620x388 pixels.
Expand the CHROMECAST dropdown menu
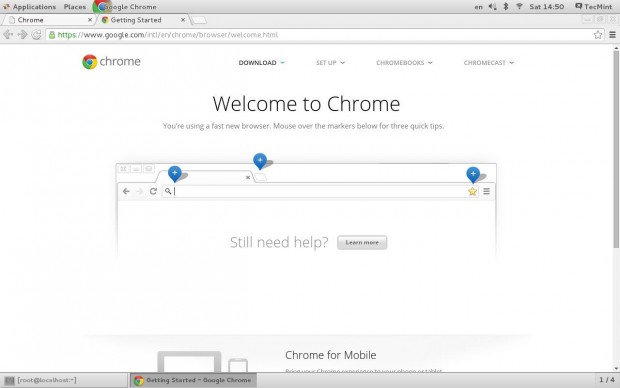489,63
